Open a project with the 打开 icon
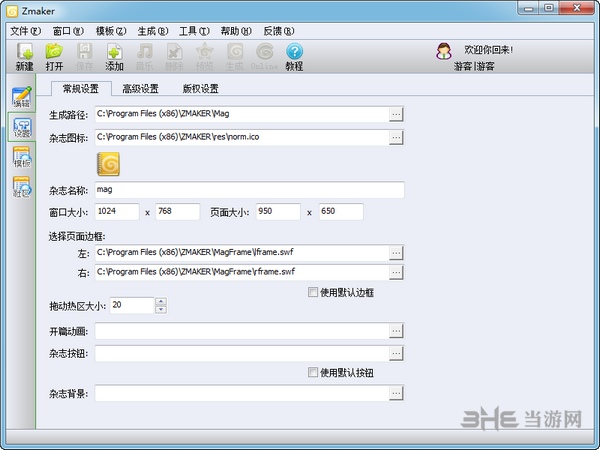Viewport: 600px width, 450px height. pos(54,57)
